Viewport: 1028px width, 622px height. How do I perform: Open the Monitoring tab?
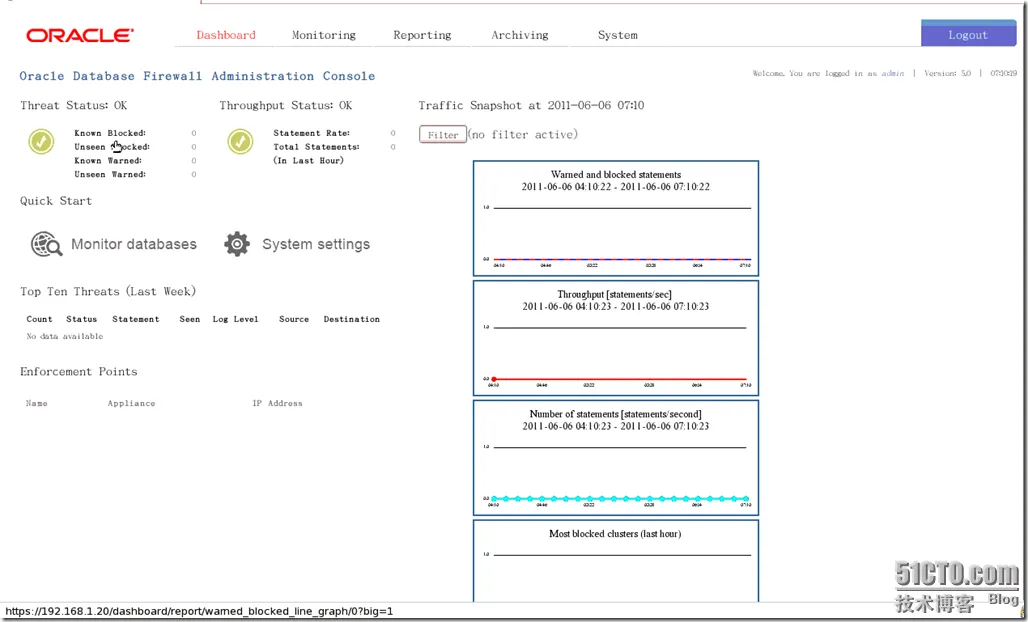click(324, 35)
